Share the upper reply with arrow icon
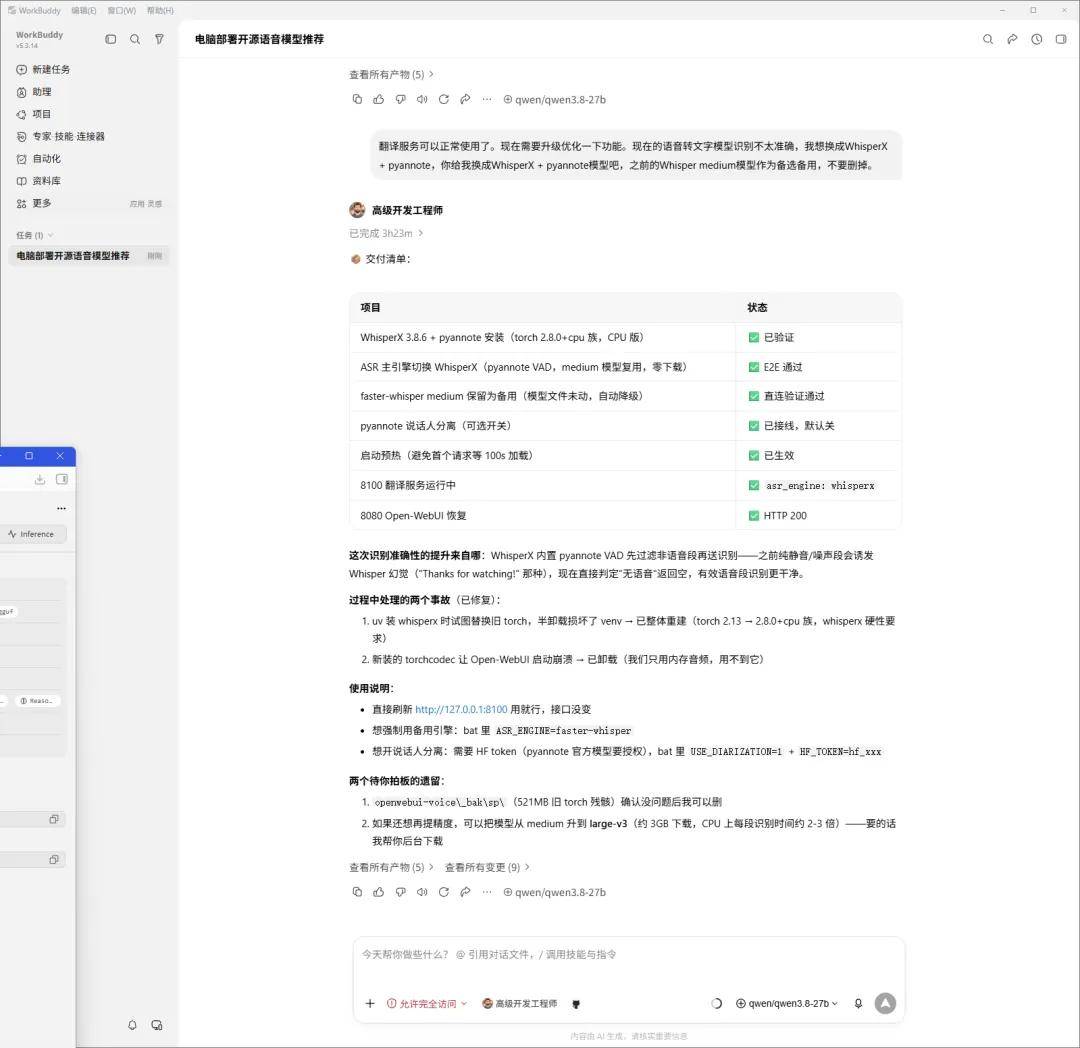Viewport: 1080px width, 1048px height. coord(466,99)
